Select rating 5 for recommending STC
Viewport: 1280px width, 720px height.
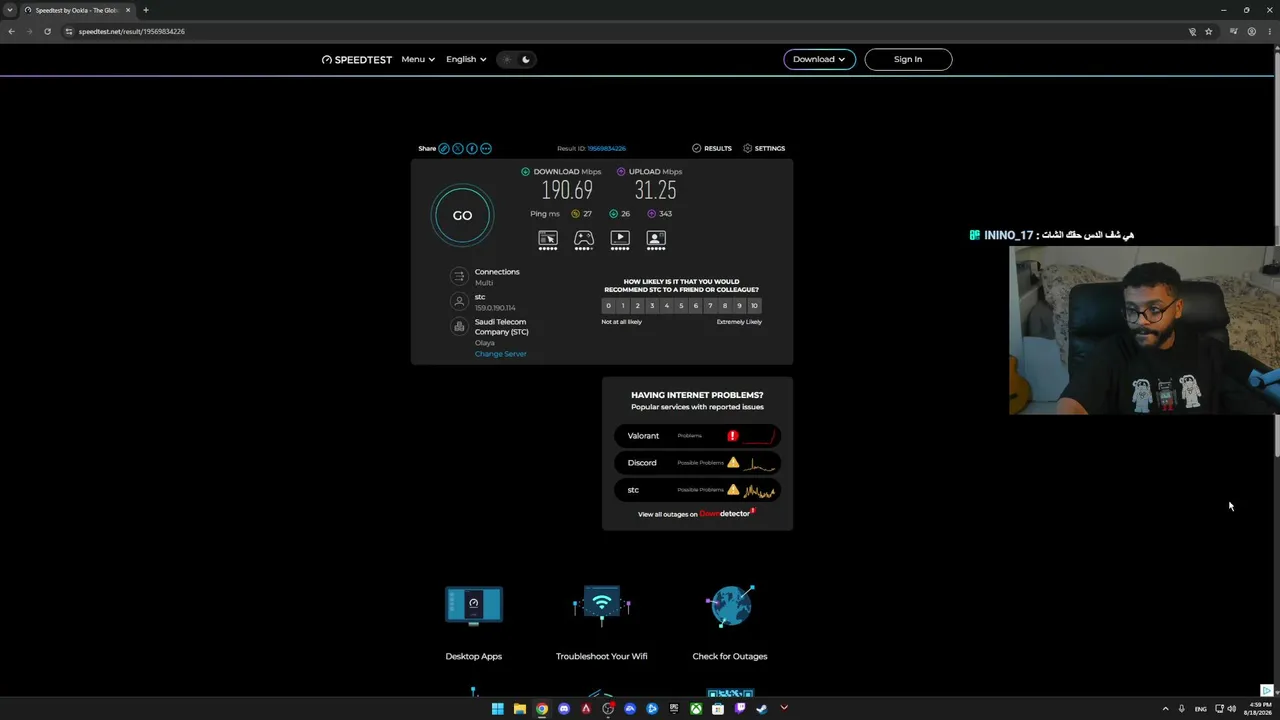click(x=681, y=306)
